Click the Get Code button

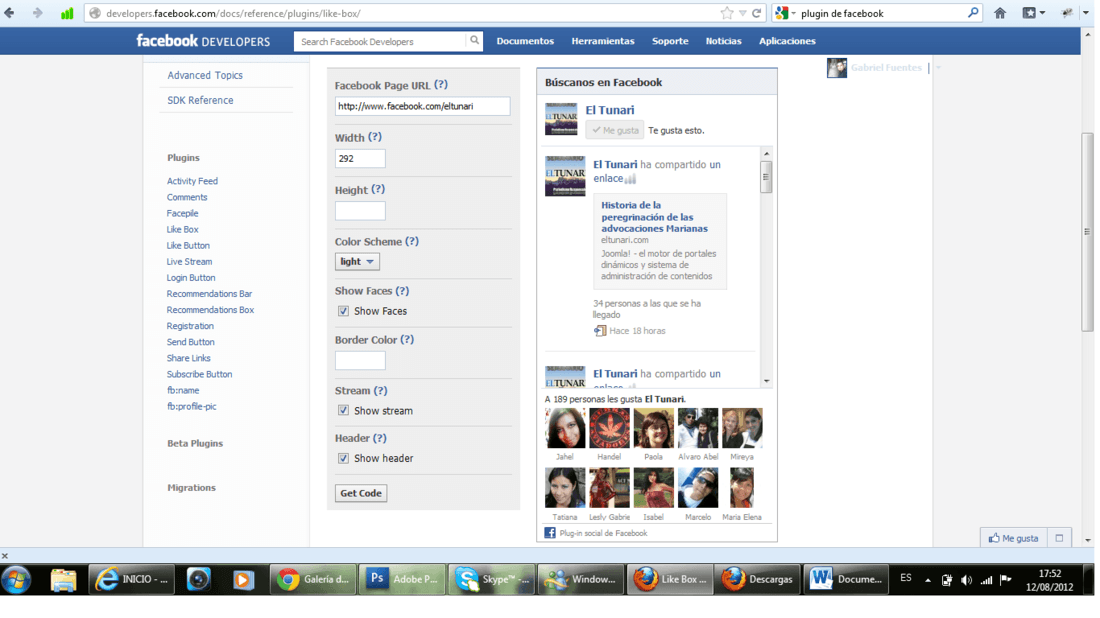tap(361, 493)
